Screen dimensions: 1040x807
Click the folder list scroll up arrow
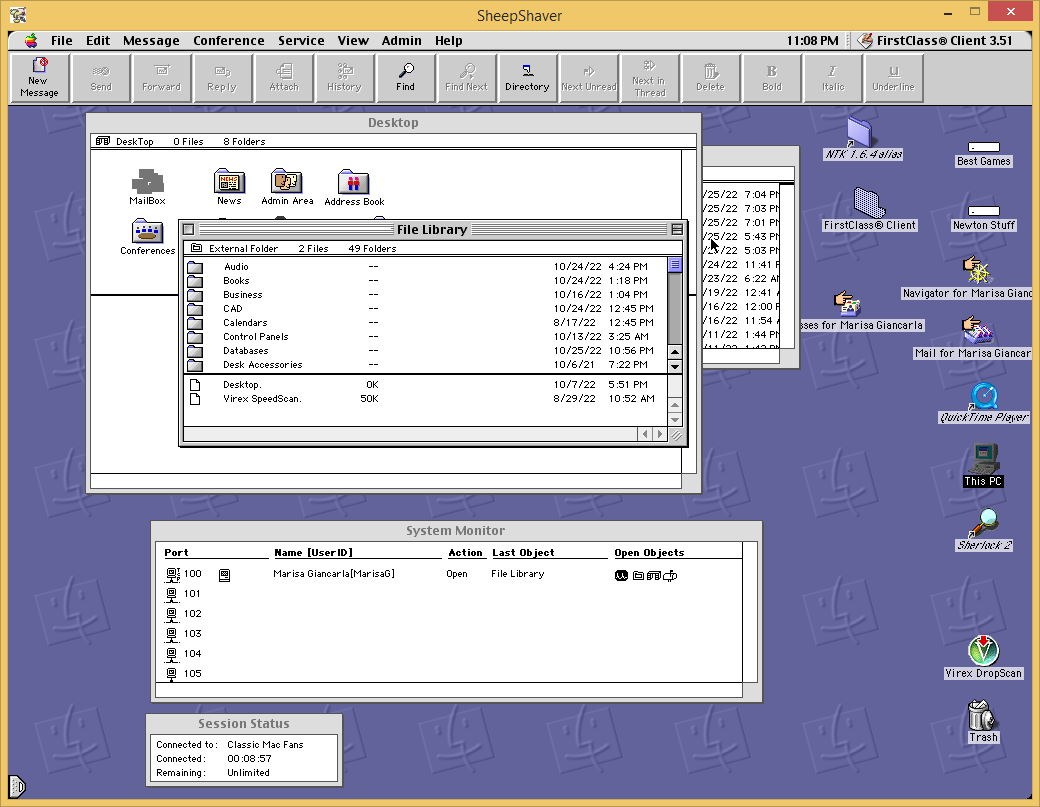point(675,352)
